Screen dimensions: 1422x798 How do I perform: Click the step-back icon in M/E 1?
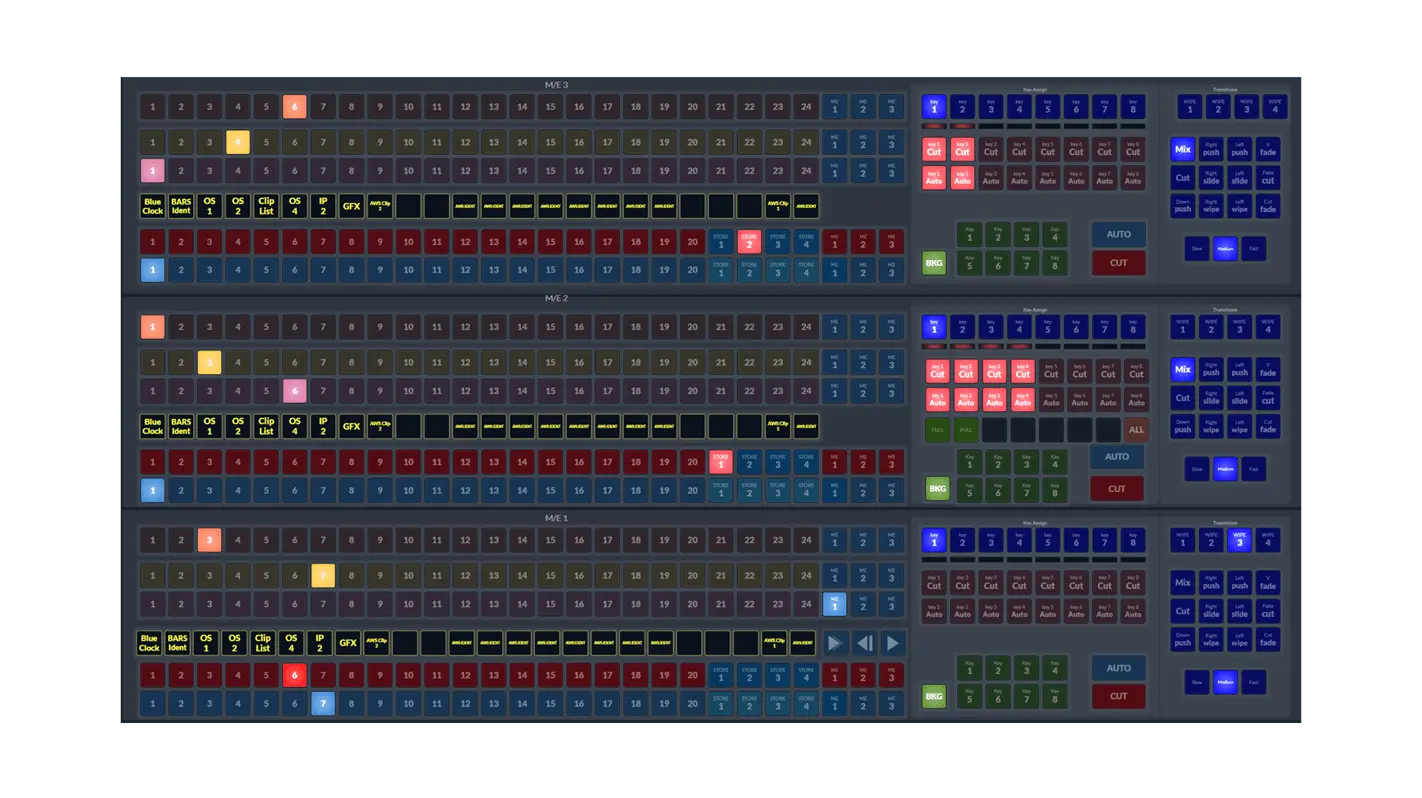click(x=864, y=644)
